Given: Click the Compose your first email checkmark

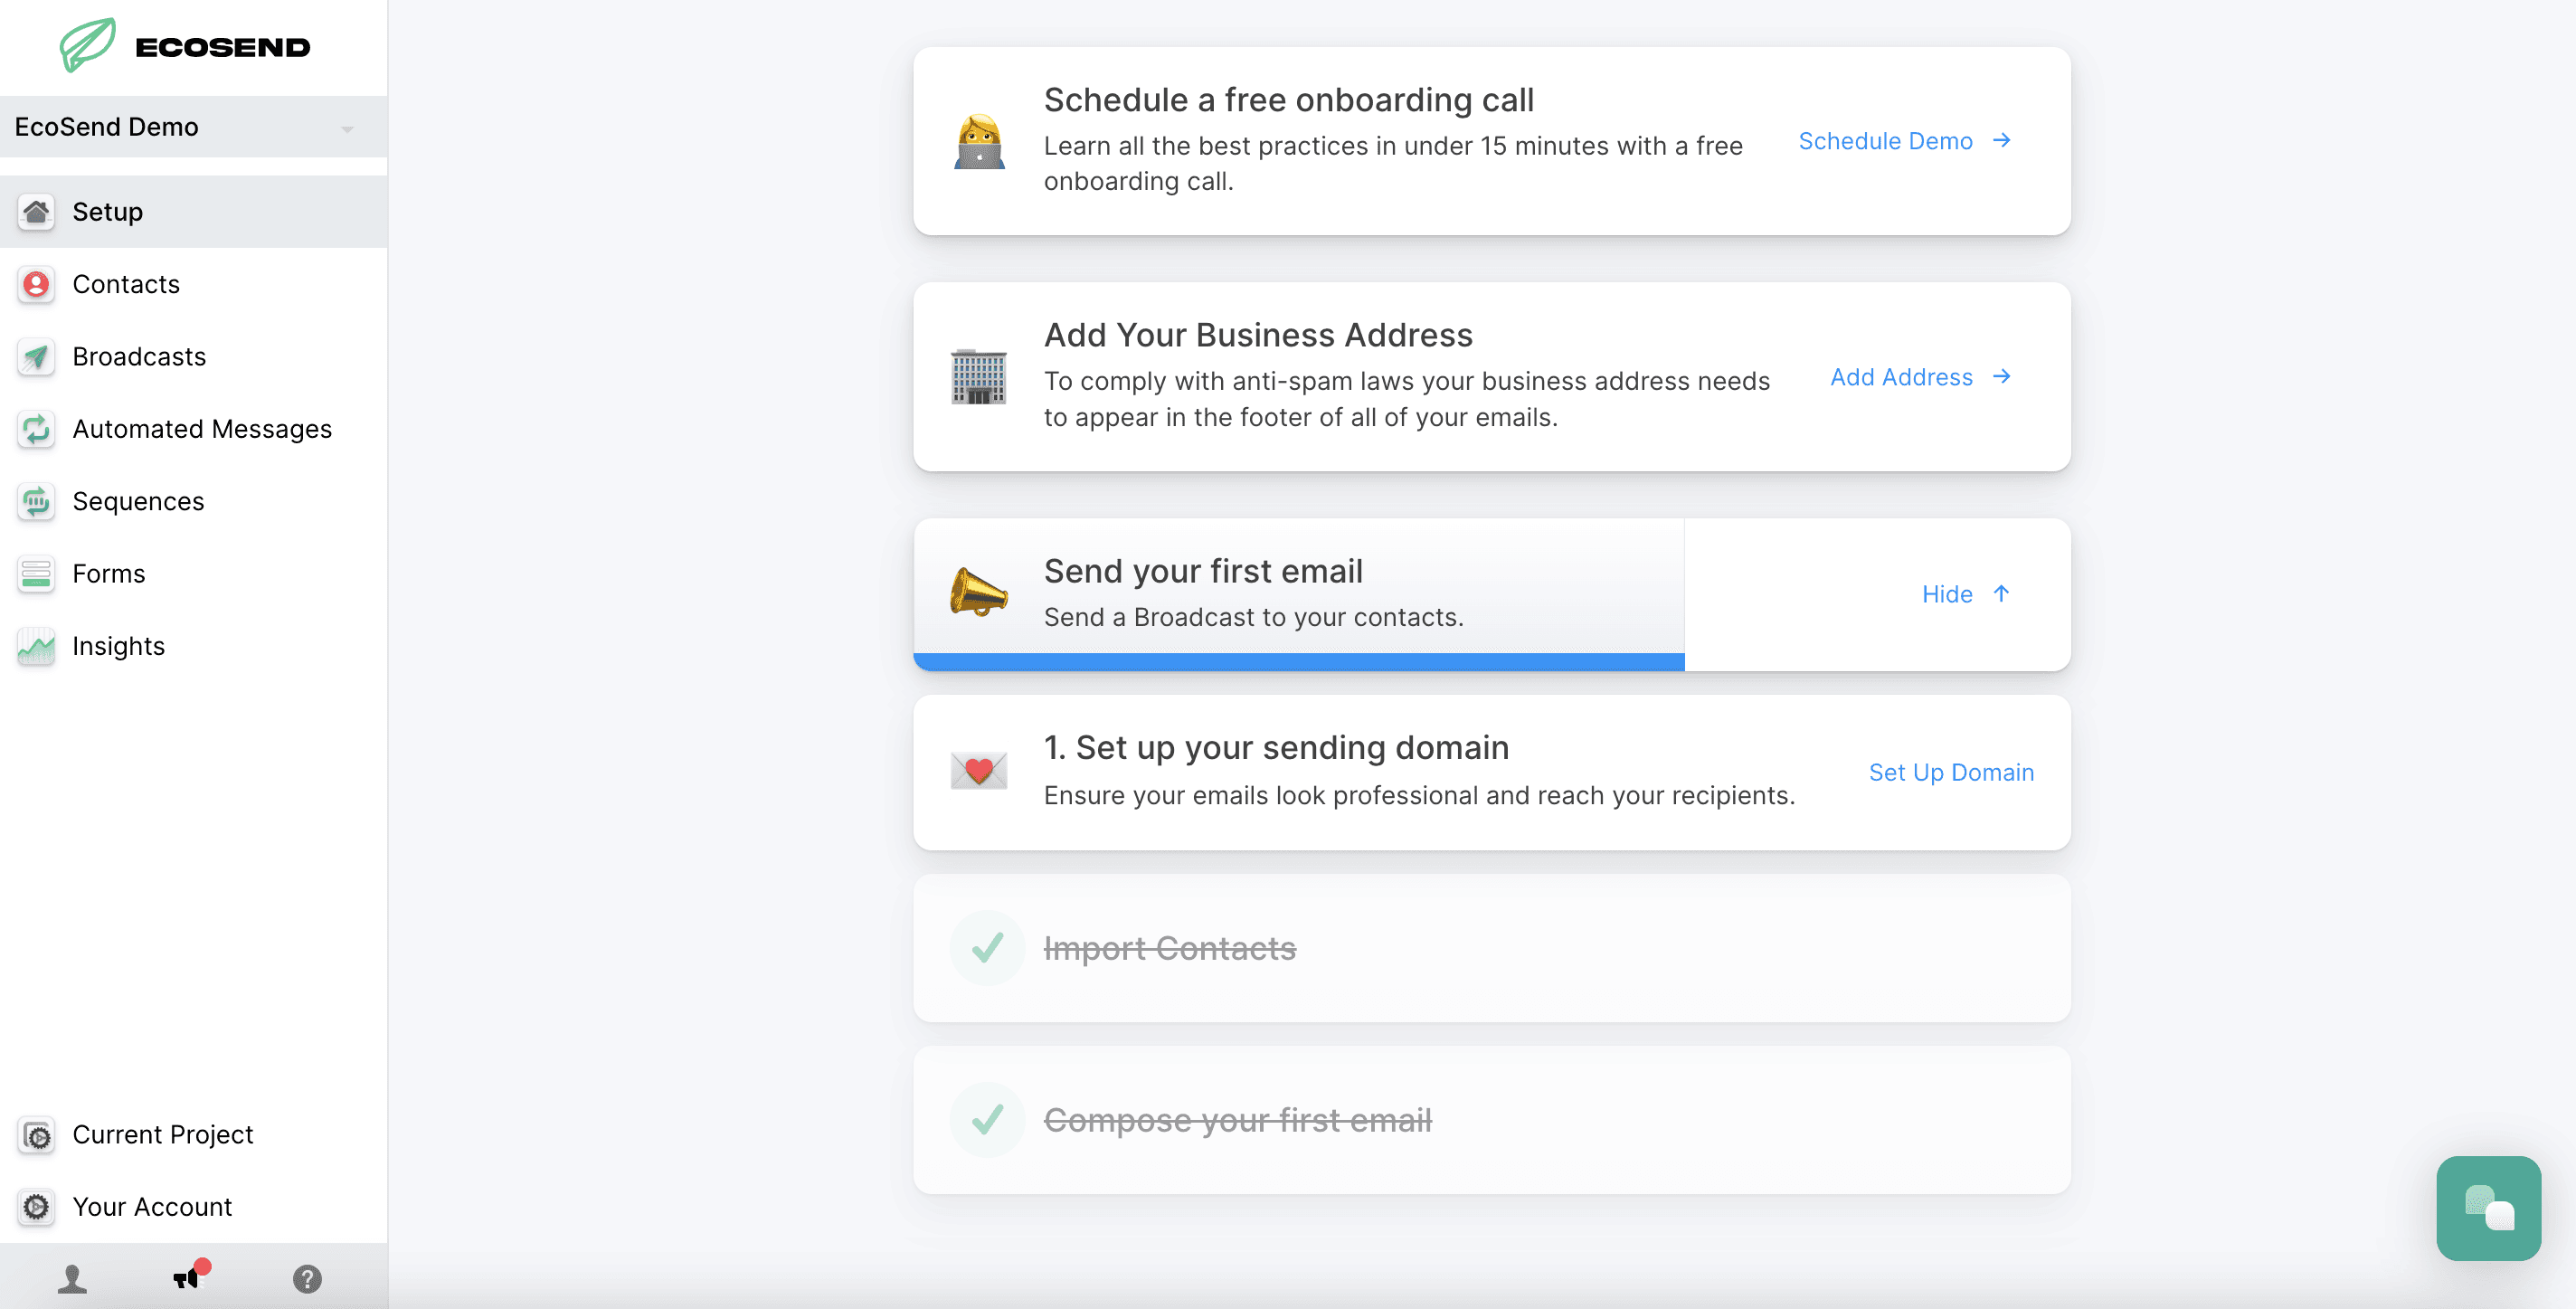Looking at the screenshot, I should click(986, 1119).
